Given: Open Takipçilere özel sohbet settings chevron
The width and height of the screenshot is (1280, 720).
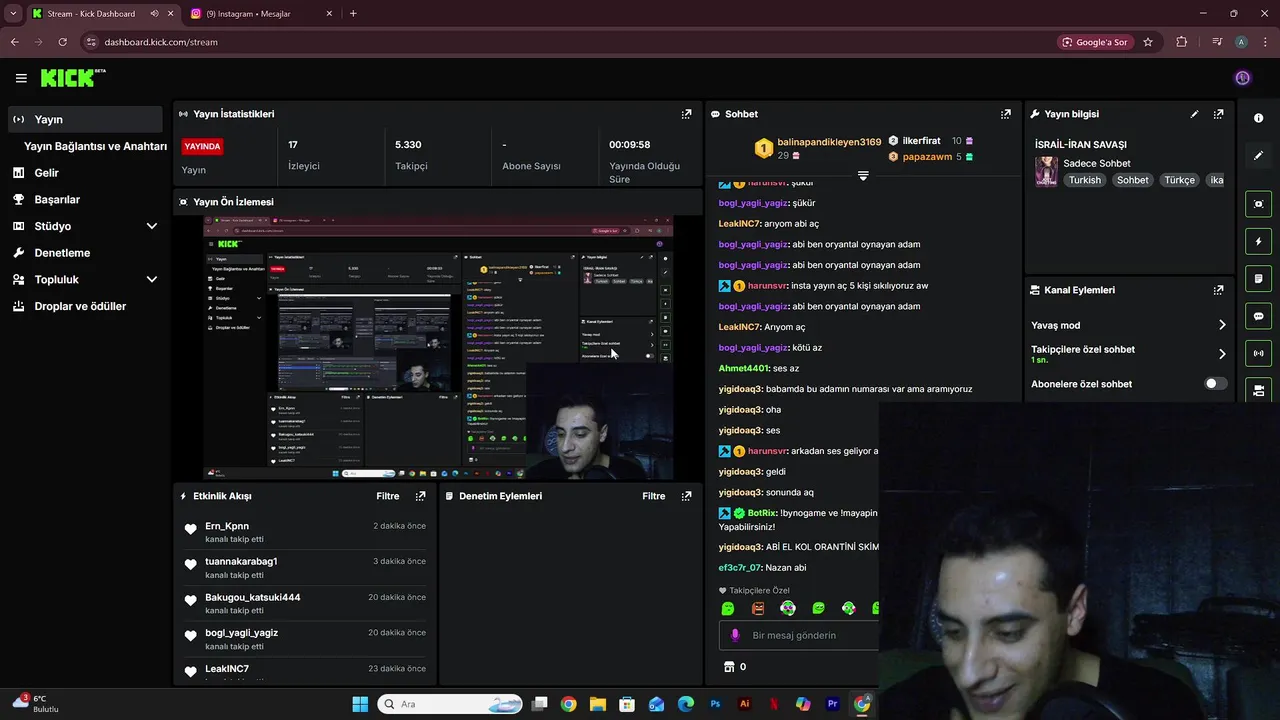Looking at the screenshot, I should pos(1221,354).
